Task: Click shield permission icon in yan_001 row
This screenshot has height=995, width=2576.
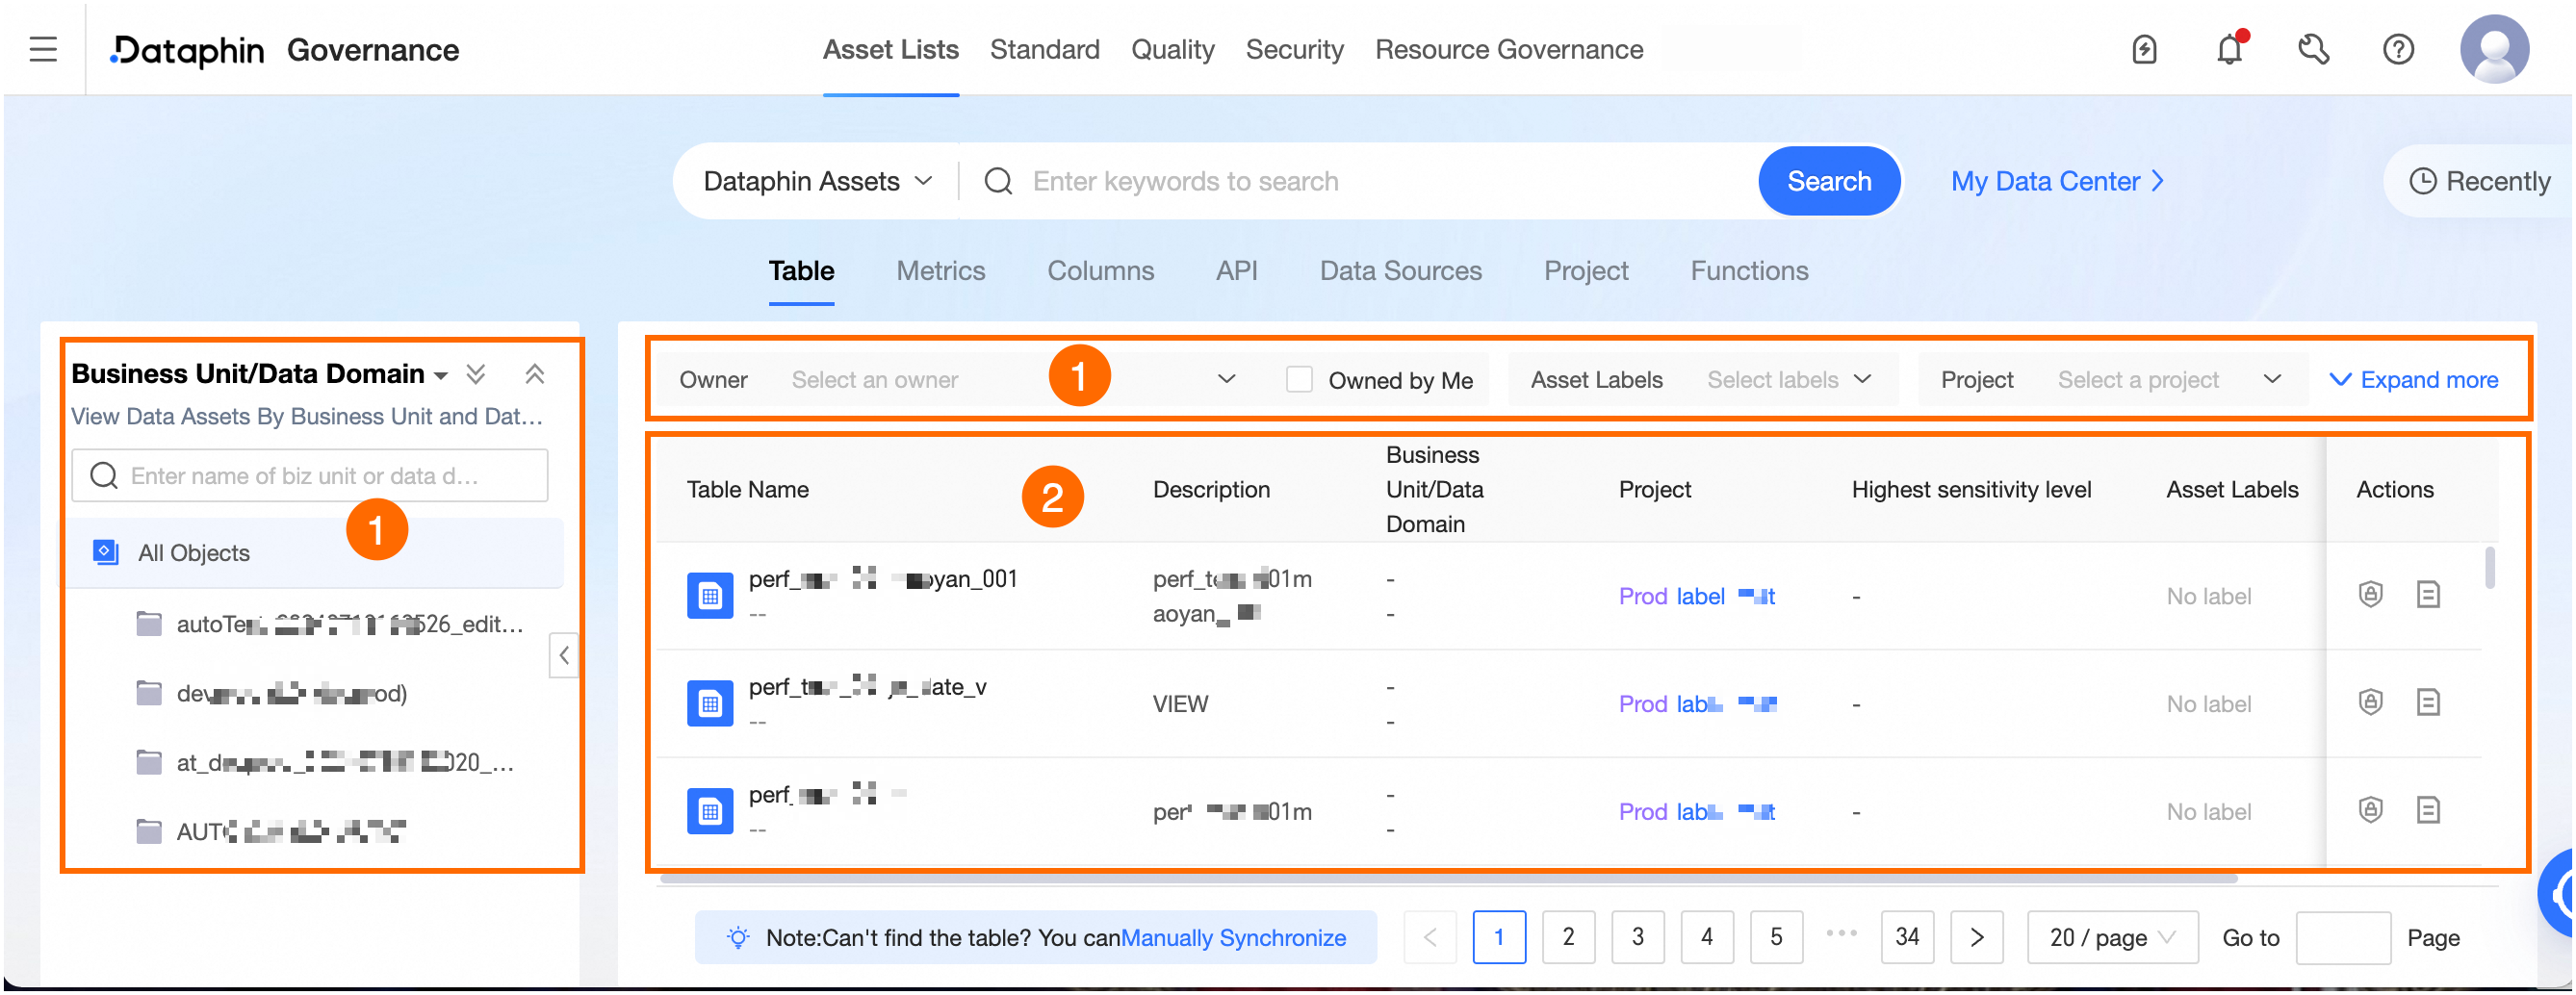Action: (2370, 595)
